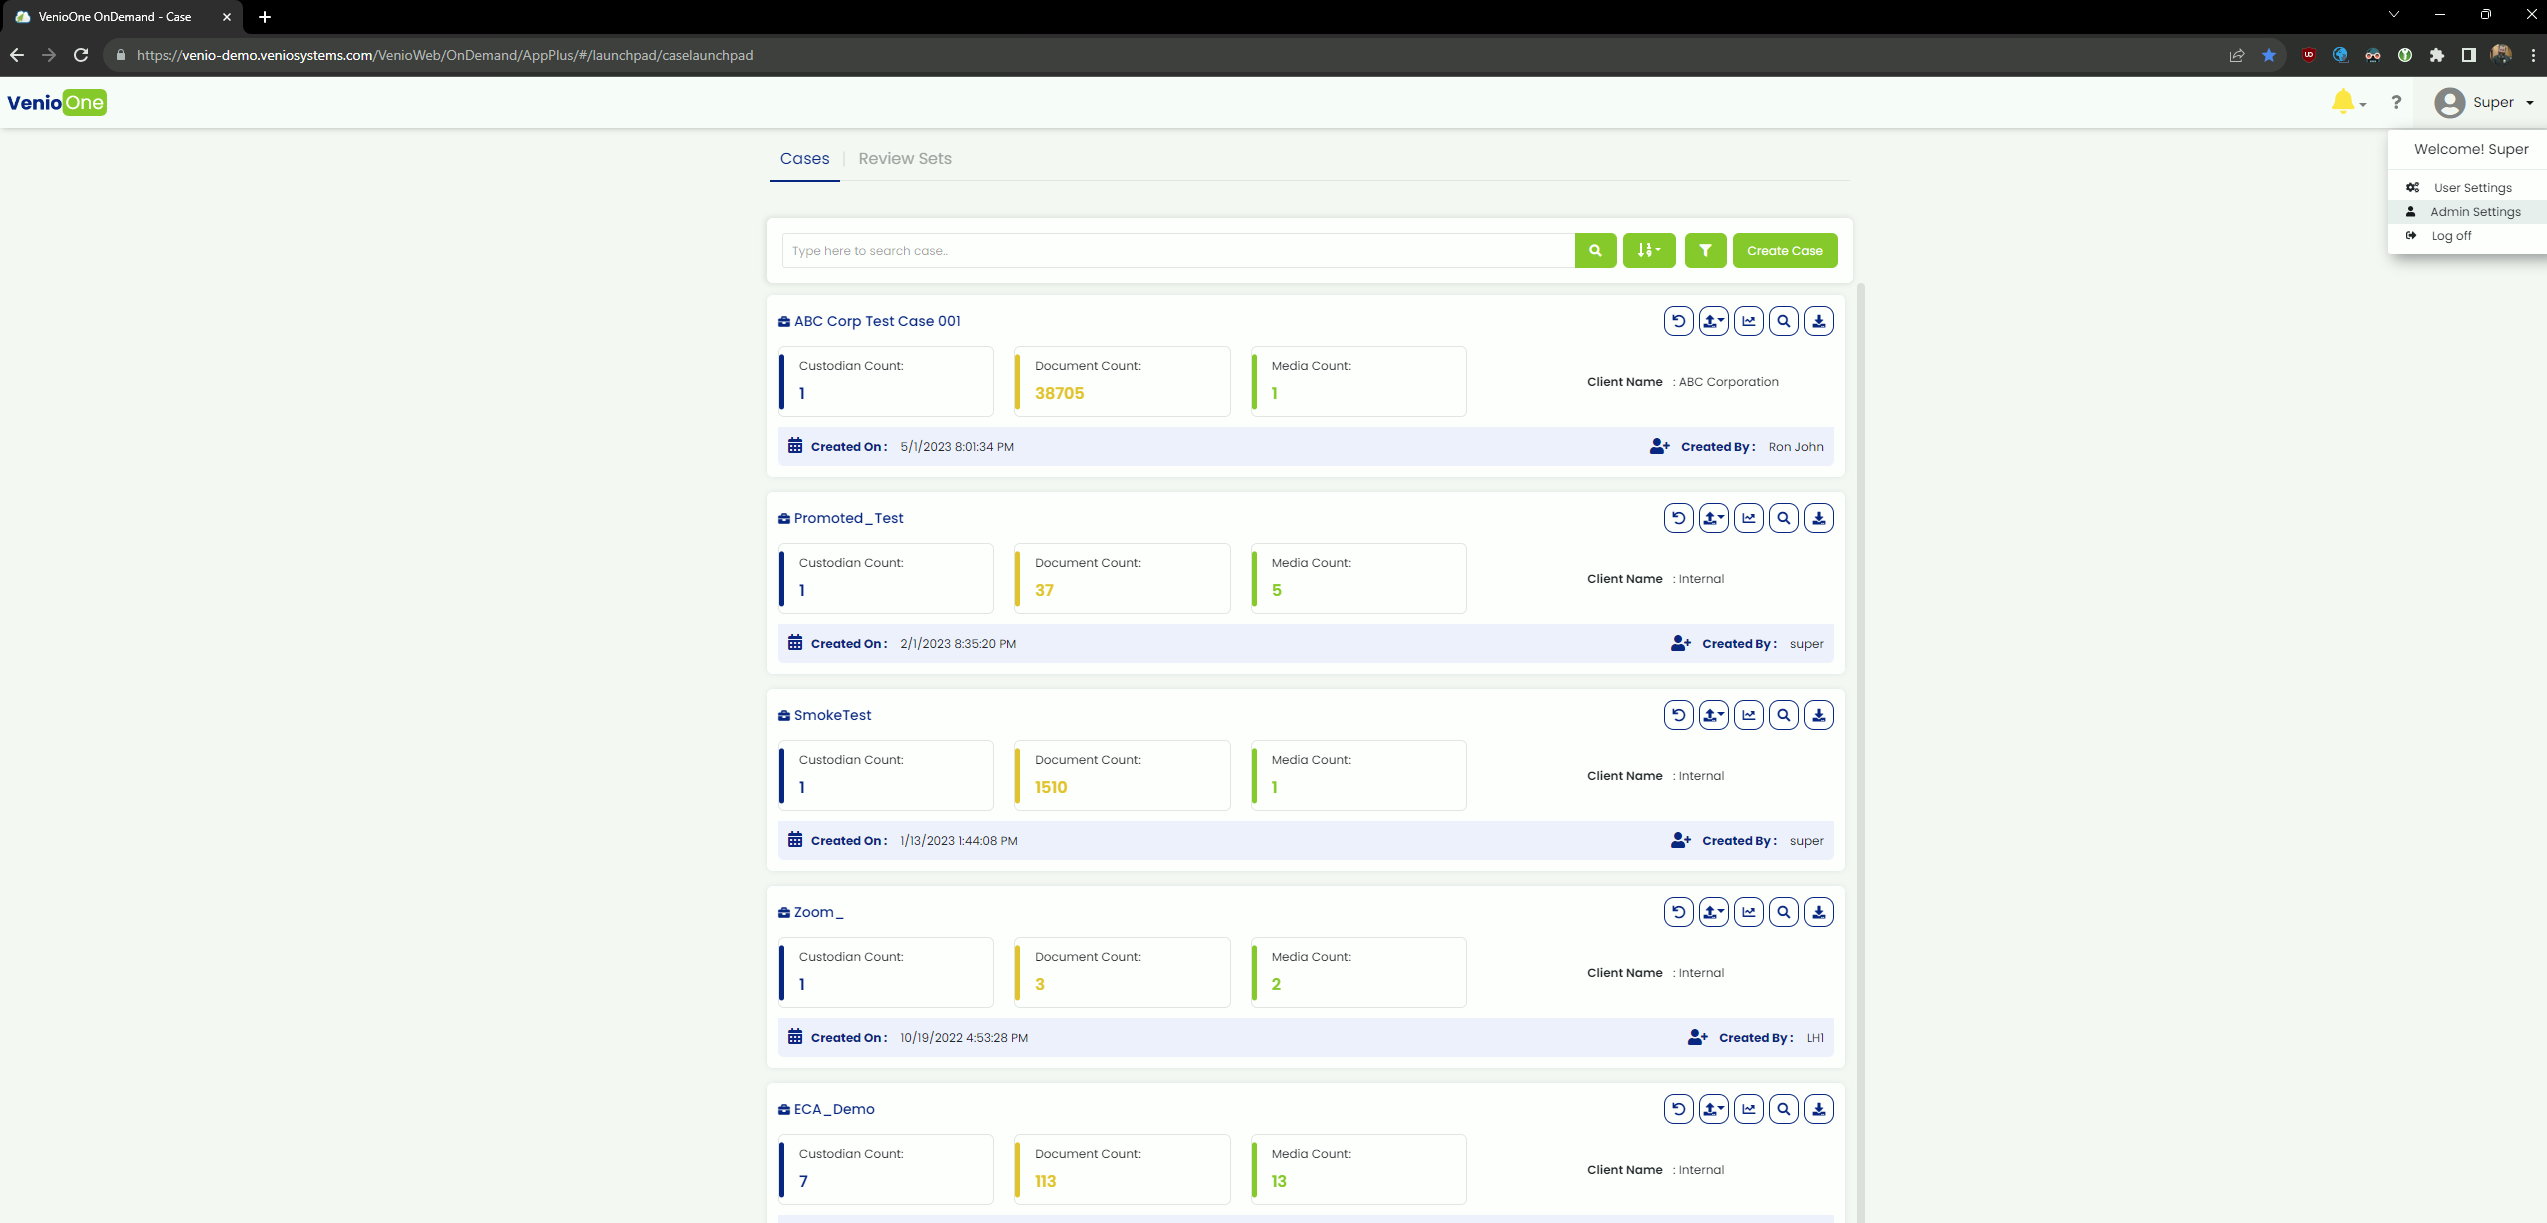2547x1223 pixels.
Task: Click the created by name Ron John
Action: (x=1796, y=447)
